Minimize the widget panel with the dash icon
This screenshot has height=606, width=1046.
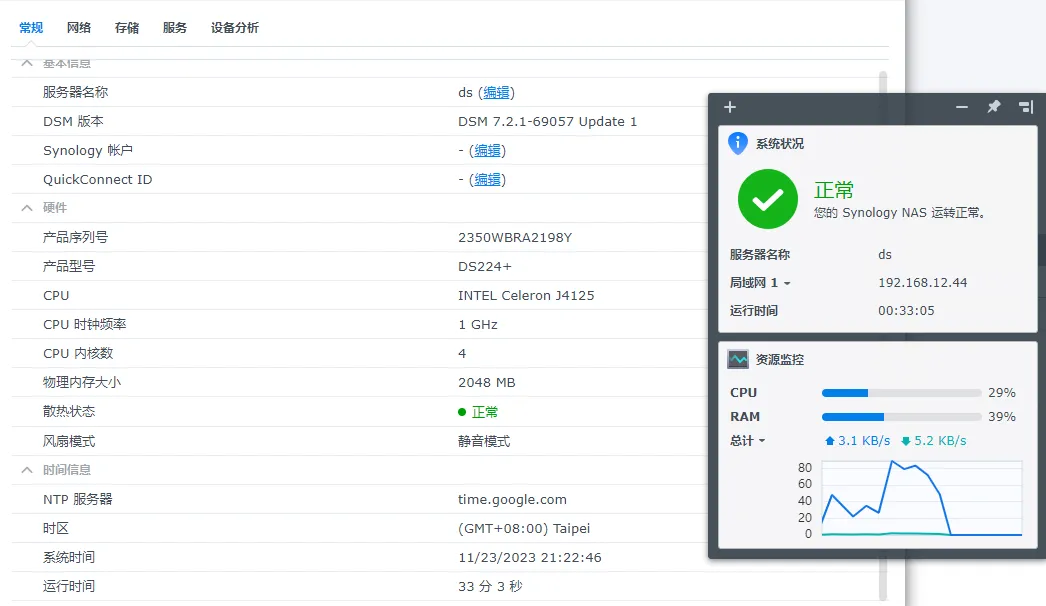pyautogui.click(x=962, y=107)
